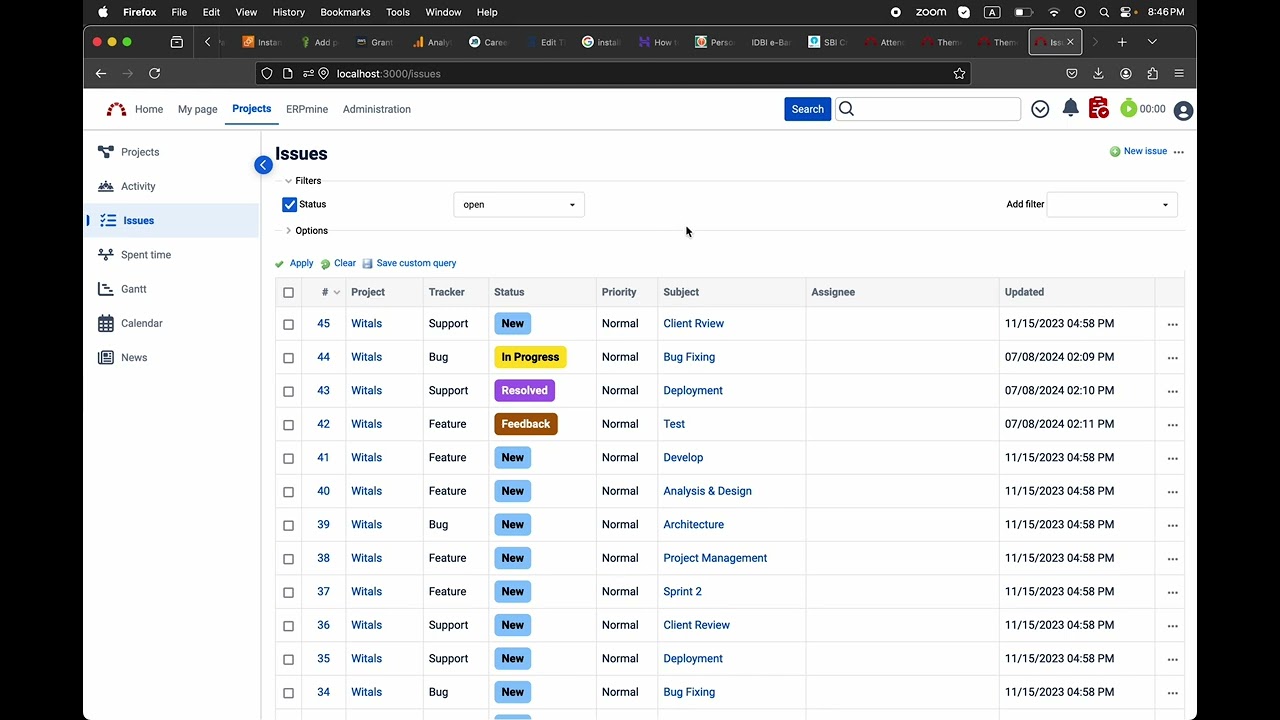The height and width of the screenshot is (720, 1280).
Task: Start the green timer clock icon
Action: (x=1128, y=108)
